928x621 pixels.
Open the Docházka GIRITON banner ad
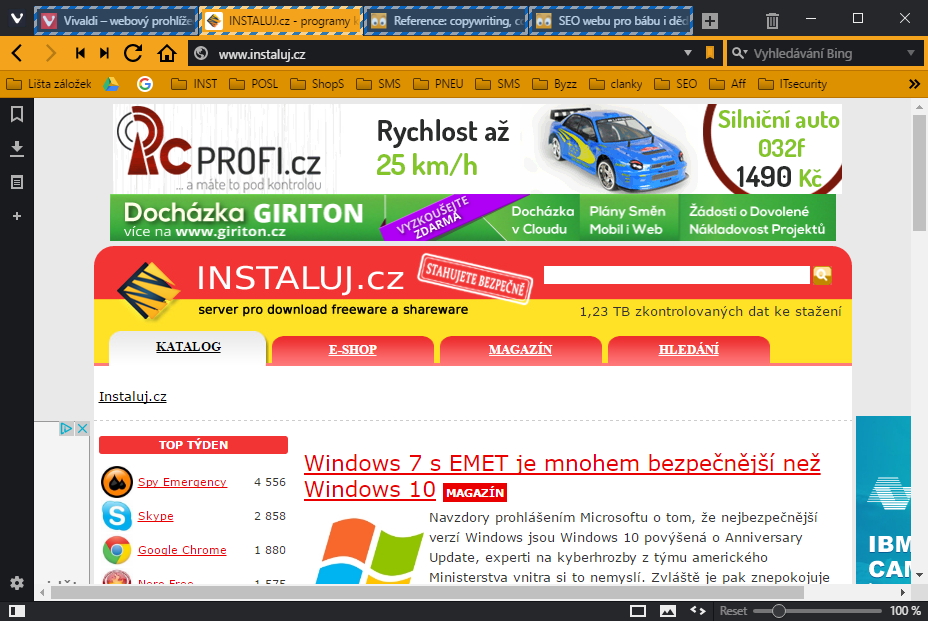coord(473,217)
